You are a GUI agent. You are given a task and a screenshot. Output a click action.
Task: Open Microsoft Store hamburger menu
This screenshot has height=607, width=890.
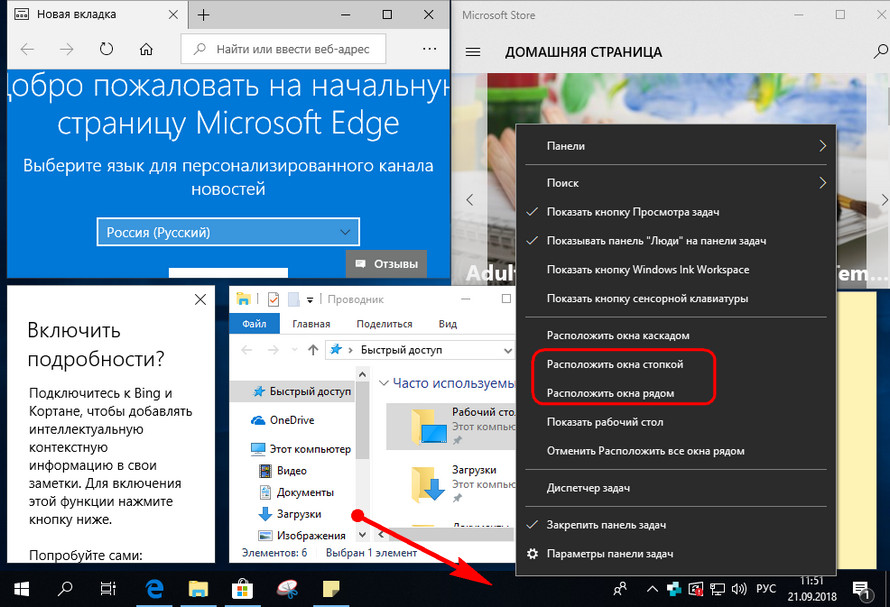473,52
